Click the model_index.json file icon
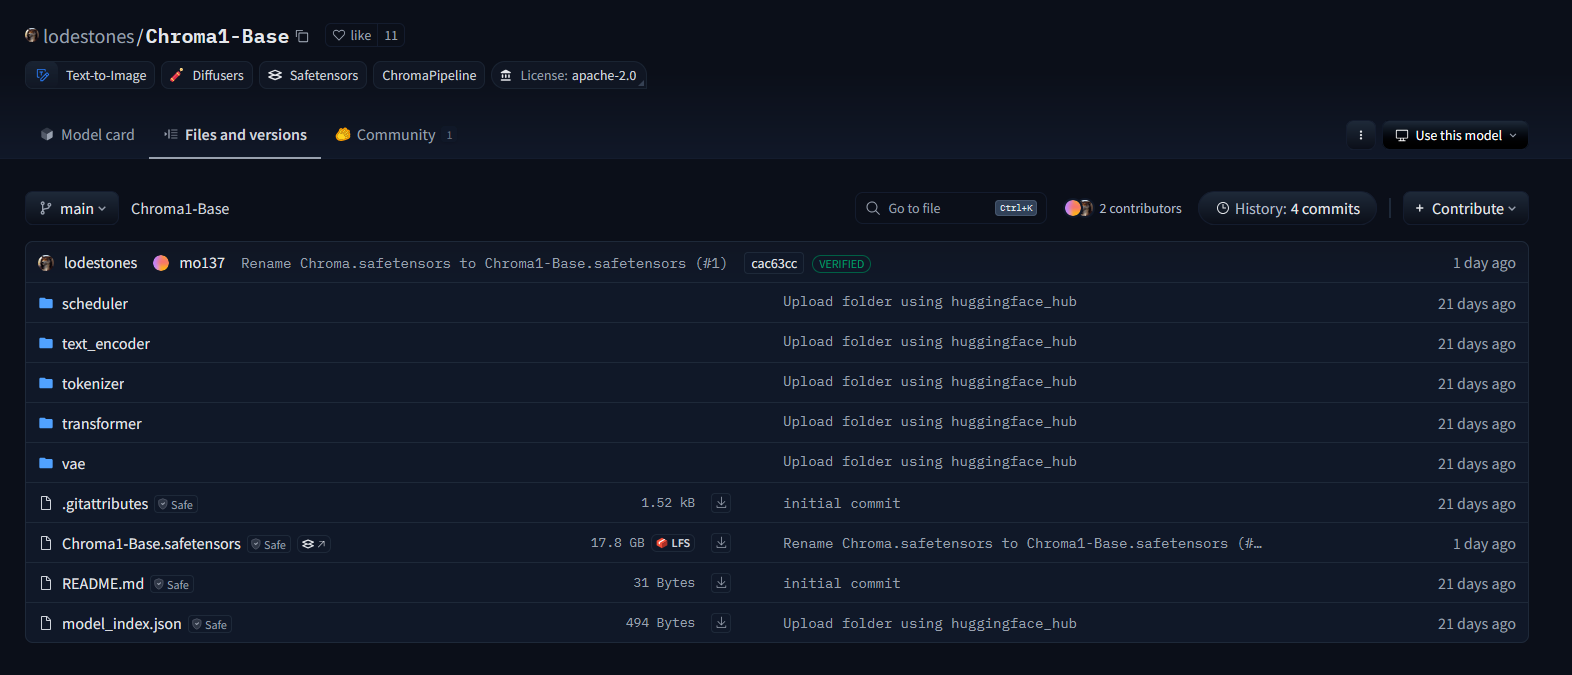1572x675 pixels. [x=46, y=623]
